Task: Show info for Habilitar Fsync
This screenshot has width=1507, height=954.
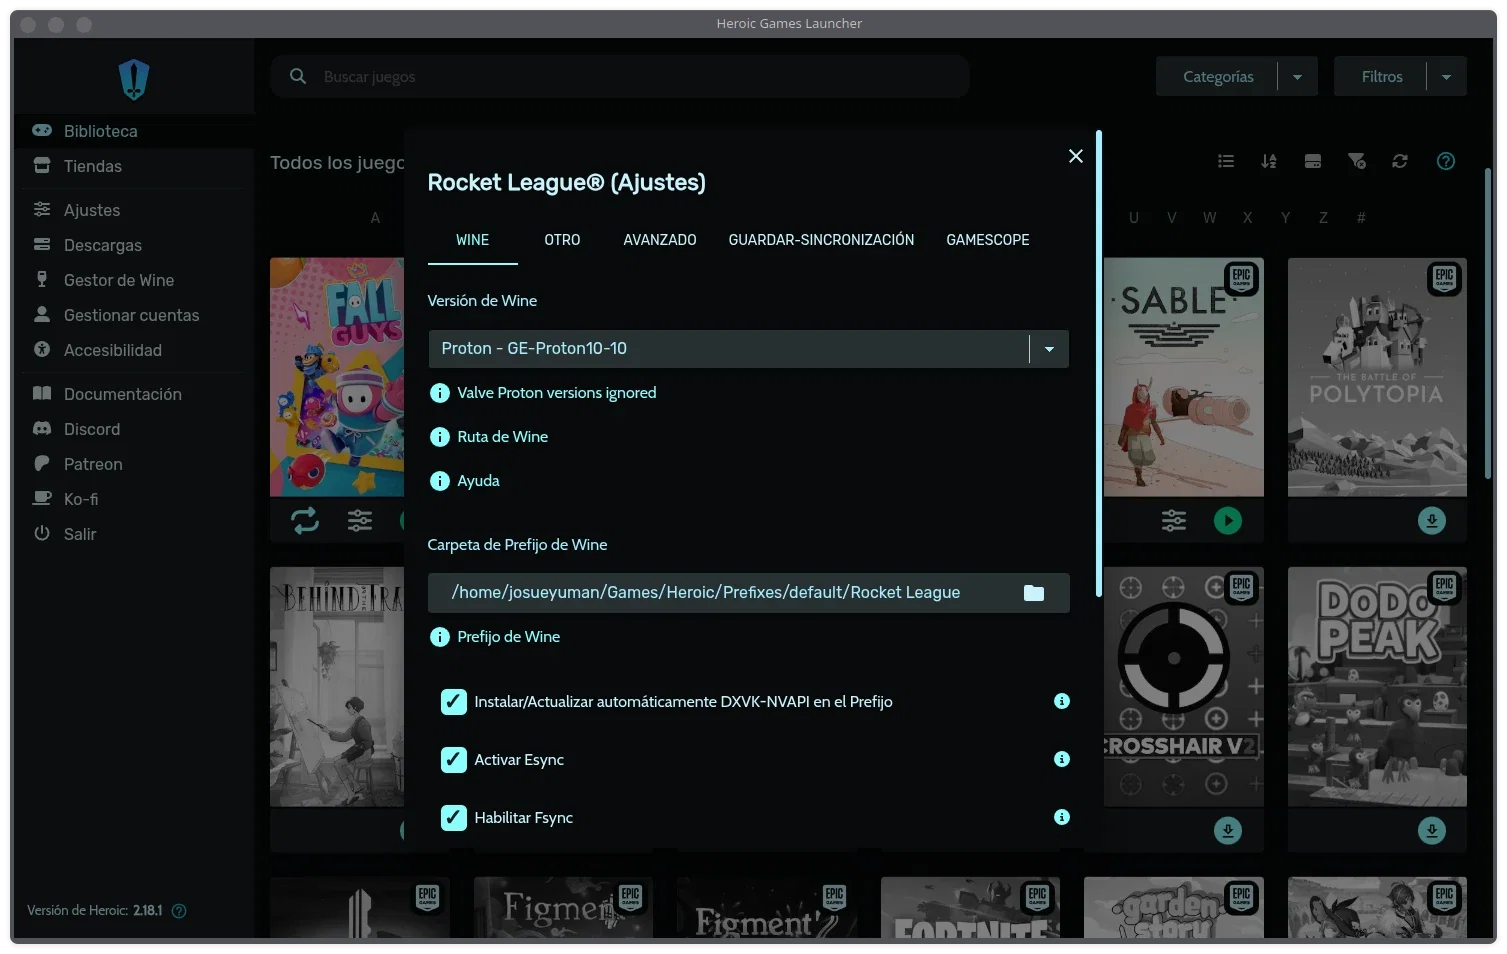Action: [x=1062, y=817]
